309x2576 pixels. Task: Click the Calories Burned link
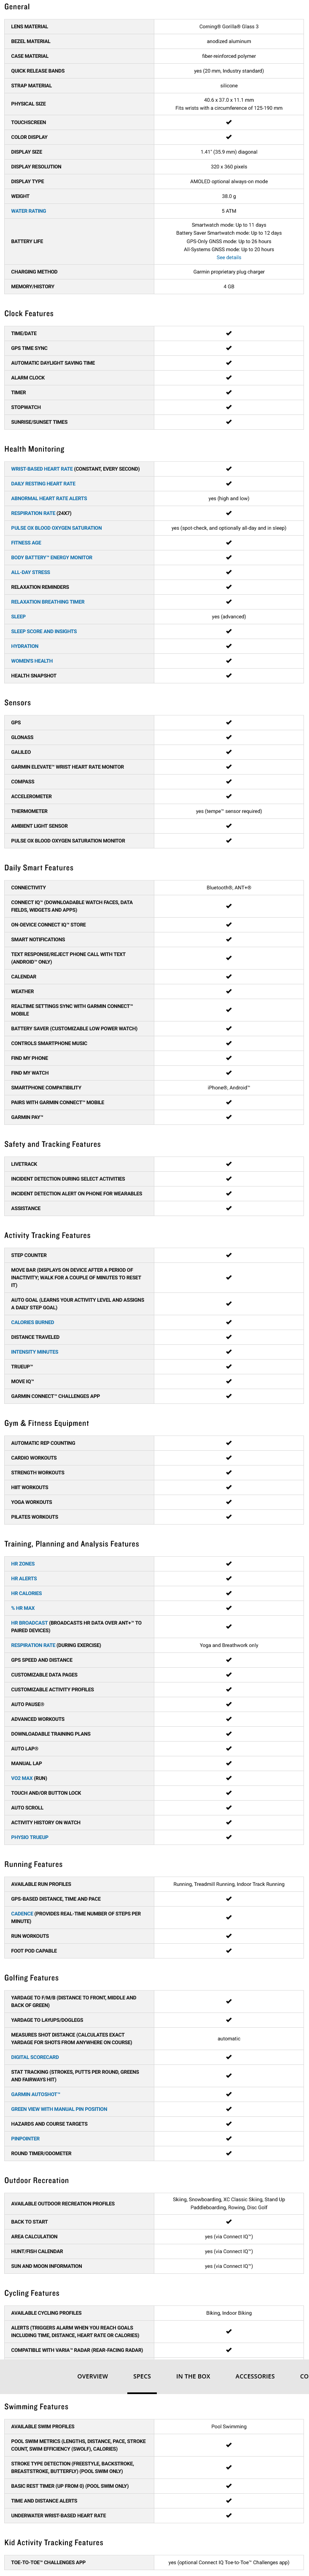[x=32, y=1322]
